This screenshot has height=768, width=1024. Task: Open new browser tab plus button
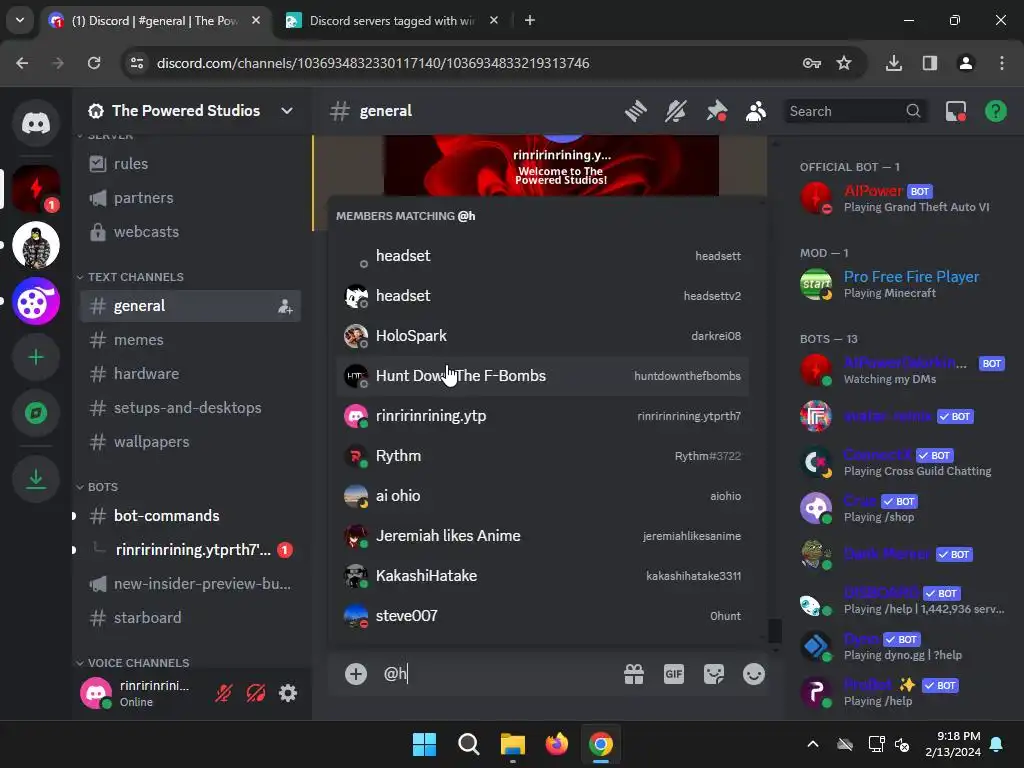click(x=530, y=21)
